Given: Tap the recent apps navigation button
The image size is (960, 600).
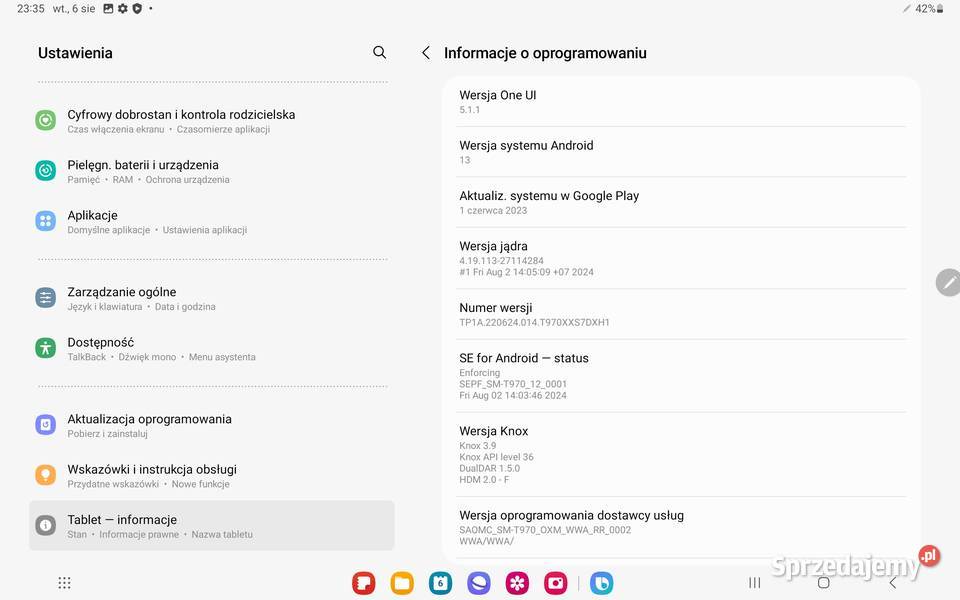Looking at the screenshot, I should (x=755, y=582).
